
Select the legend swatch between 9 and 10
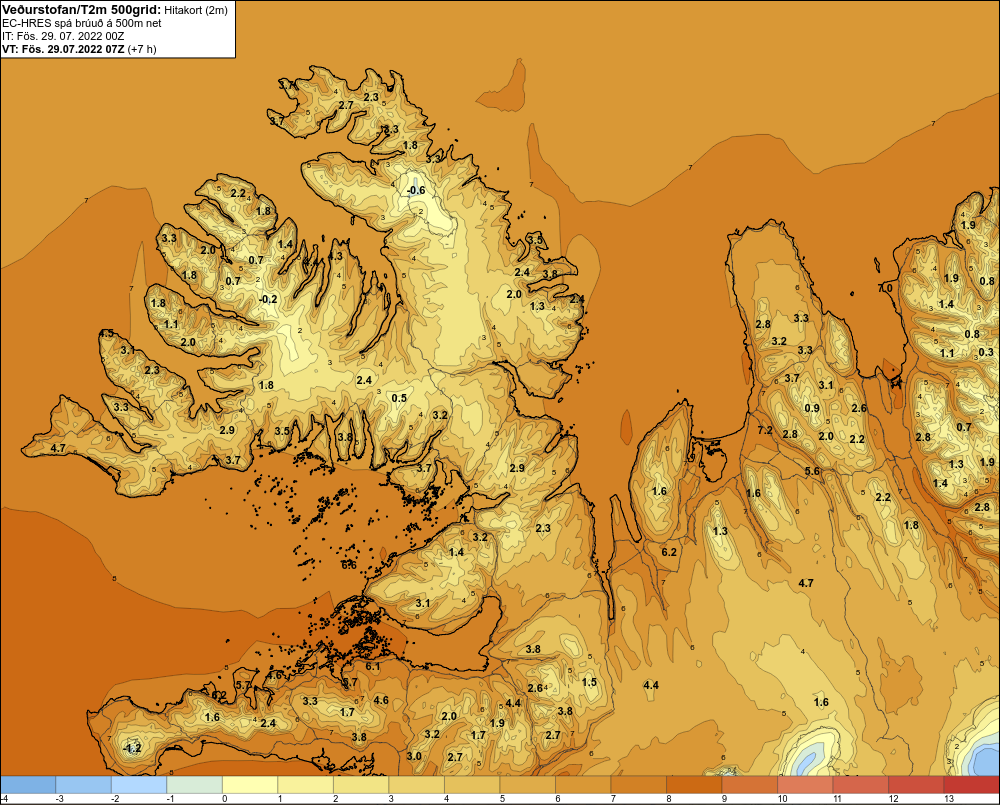[749, 785]
